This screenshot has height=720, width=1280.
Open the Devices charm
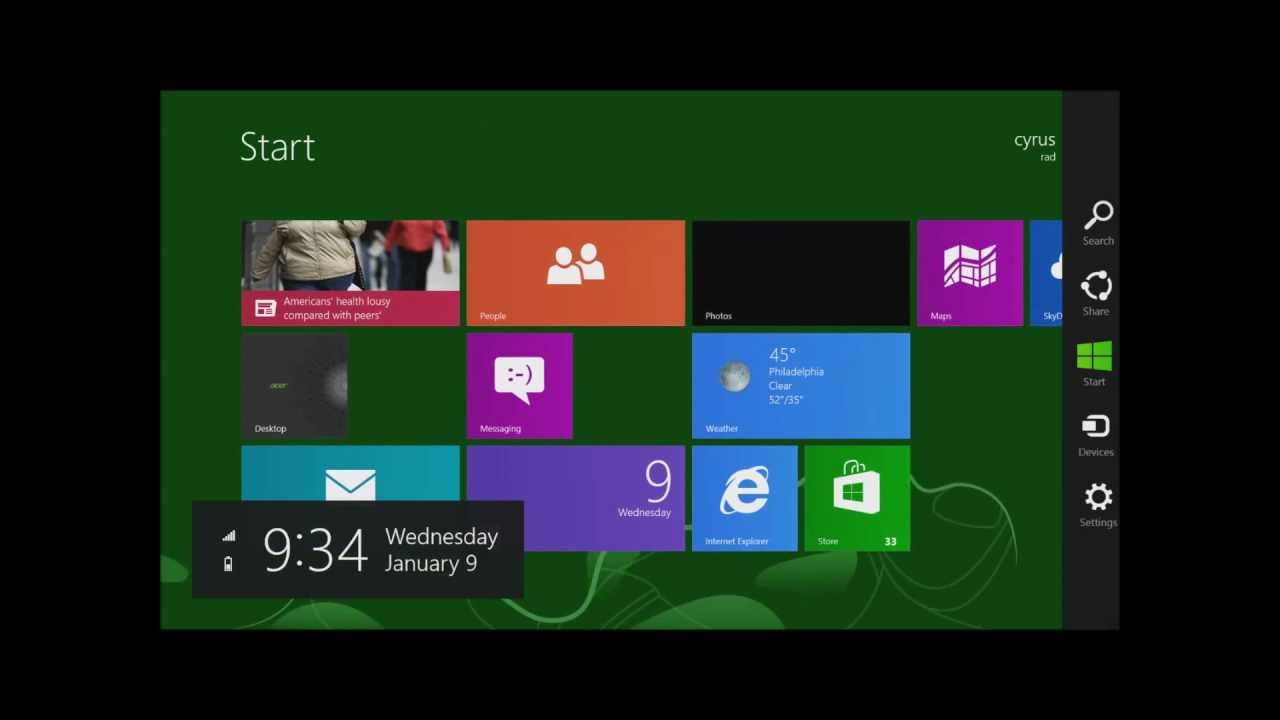pyautogui.click(x=1096, y=434)
